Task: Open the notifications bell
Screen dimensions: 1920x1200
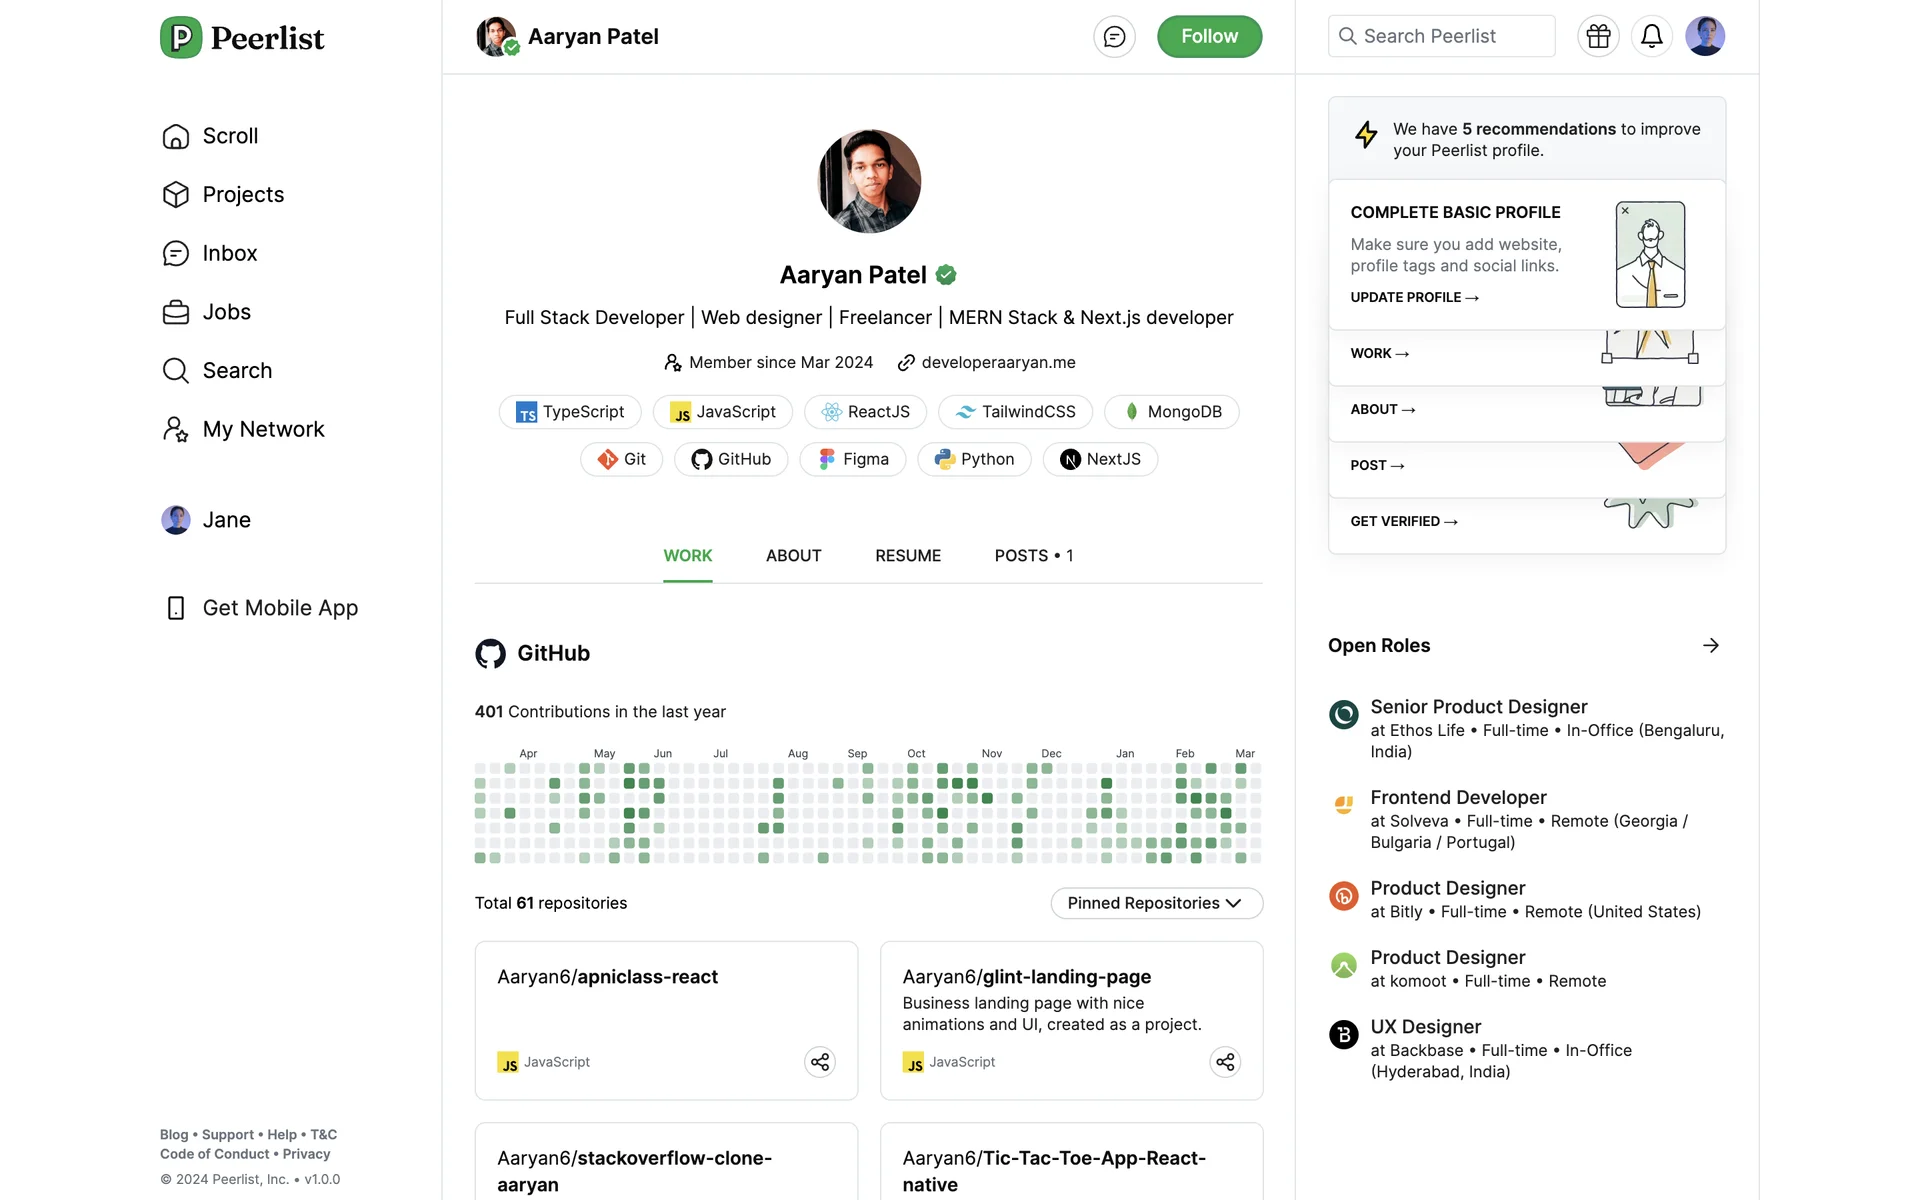Action: tap(1651, 37)
